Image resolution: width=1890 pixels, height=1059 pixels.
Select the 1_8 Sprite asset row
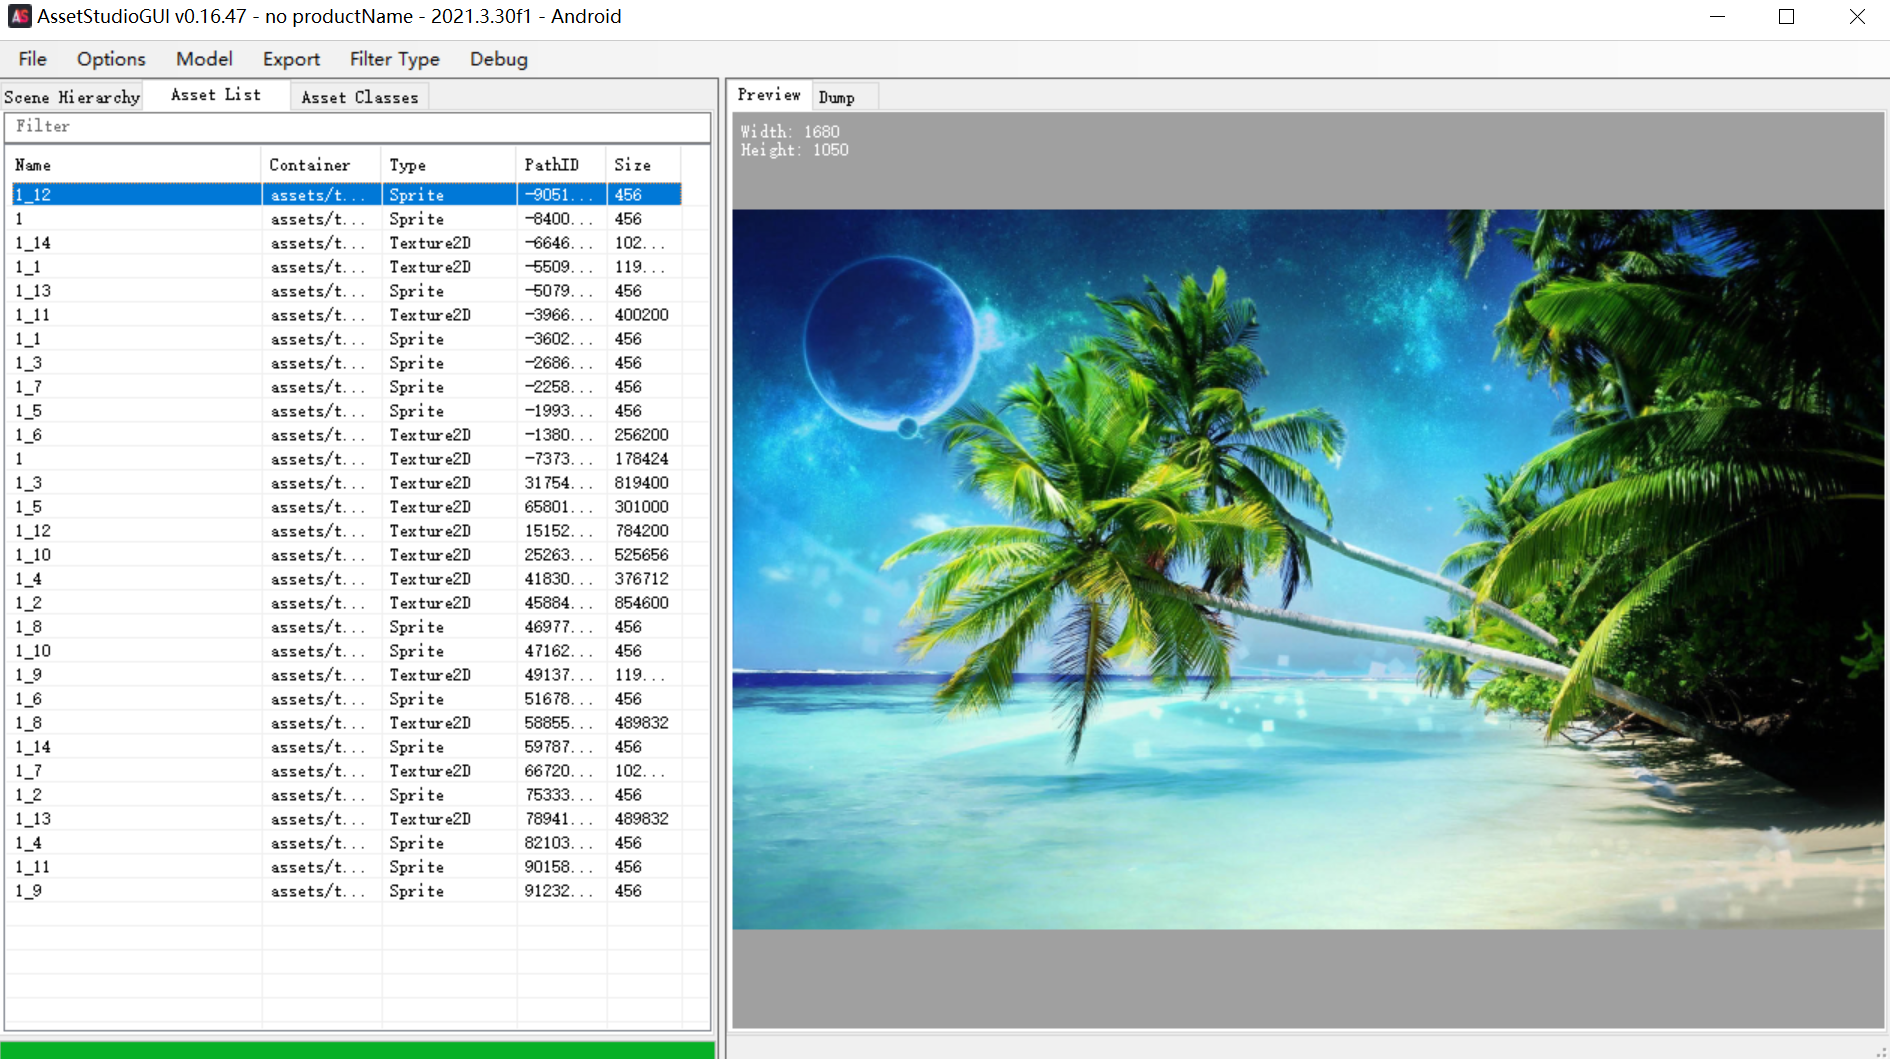tap(346, 627)
